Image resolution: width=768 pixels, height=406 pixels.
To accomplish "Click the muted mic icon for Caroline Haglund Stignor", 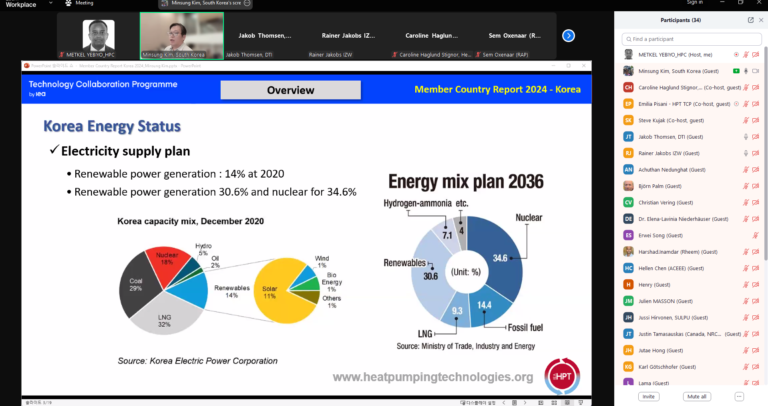I will tap(746, 88).
